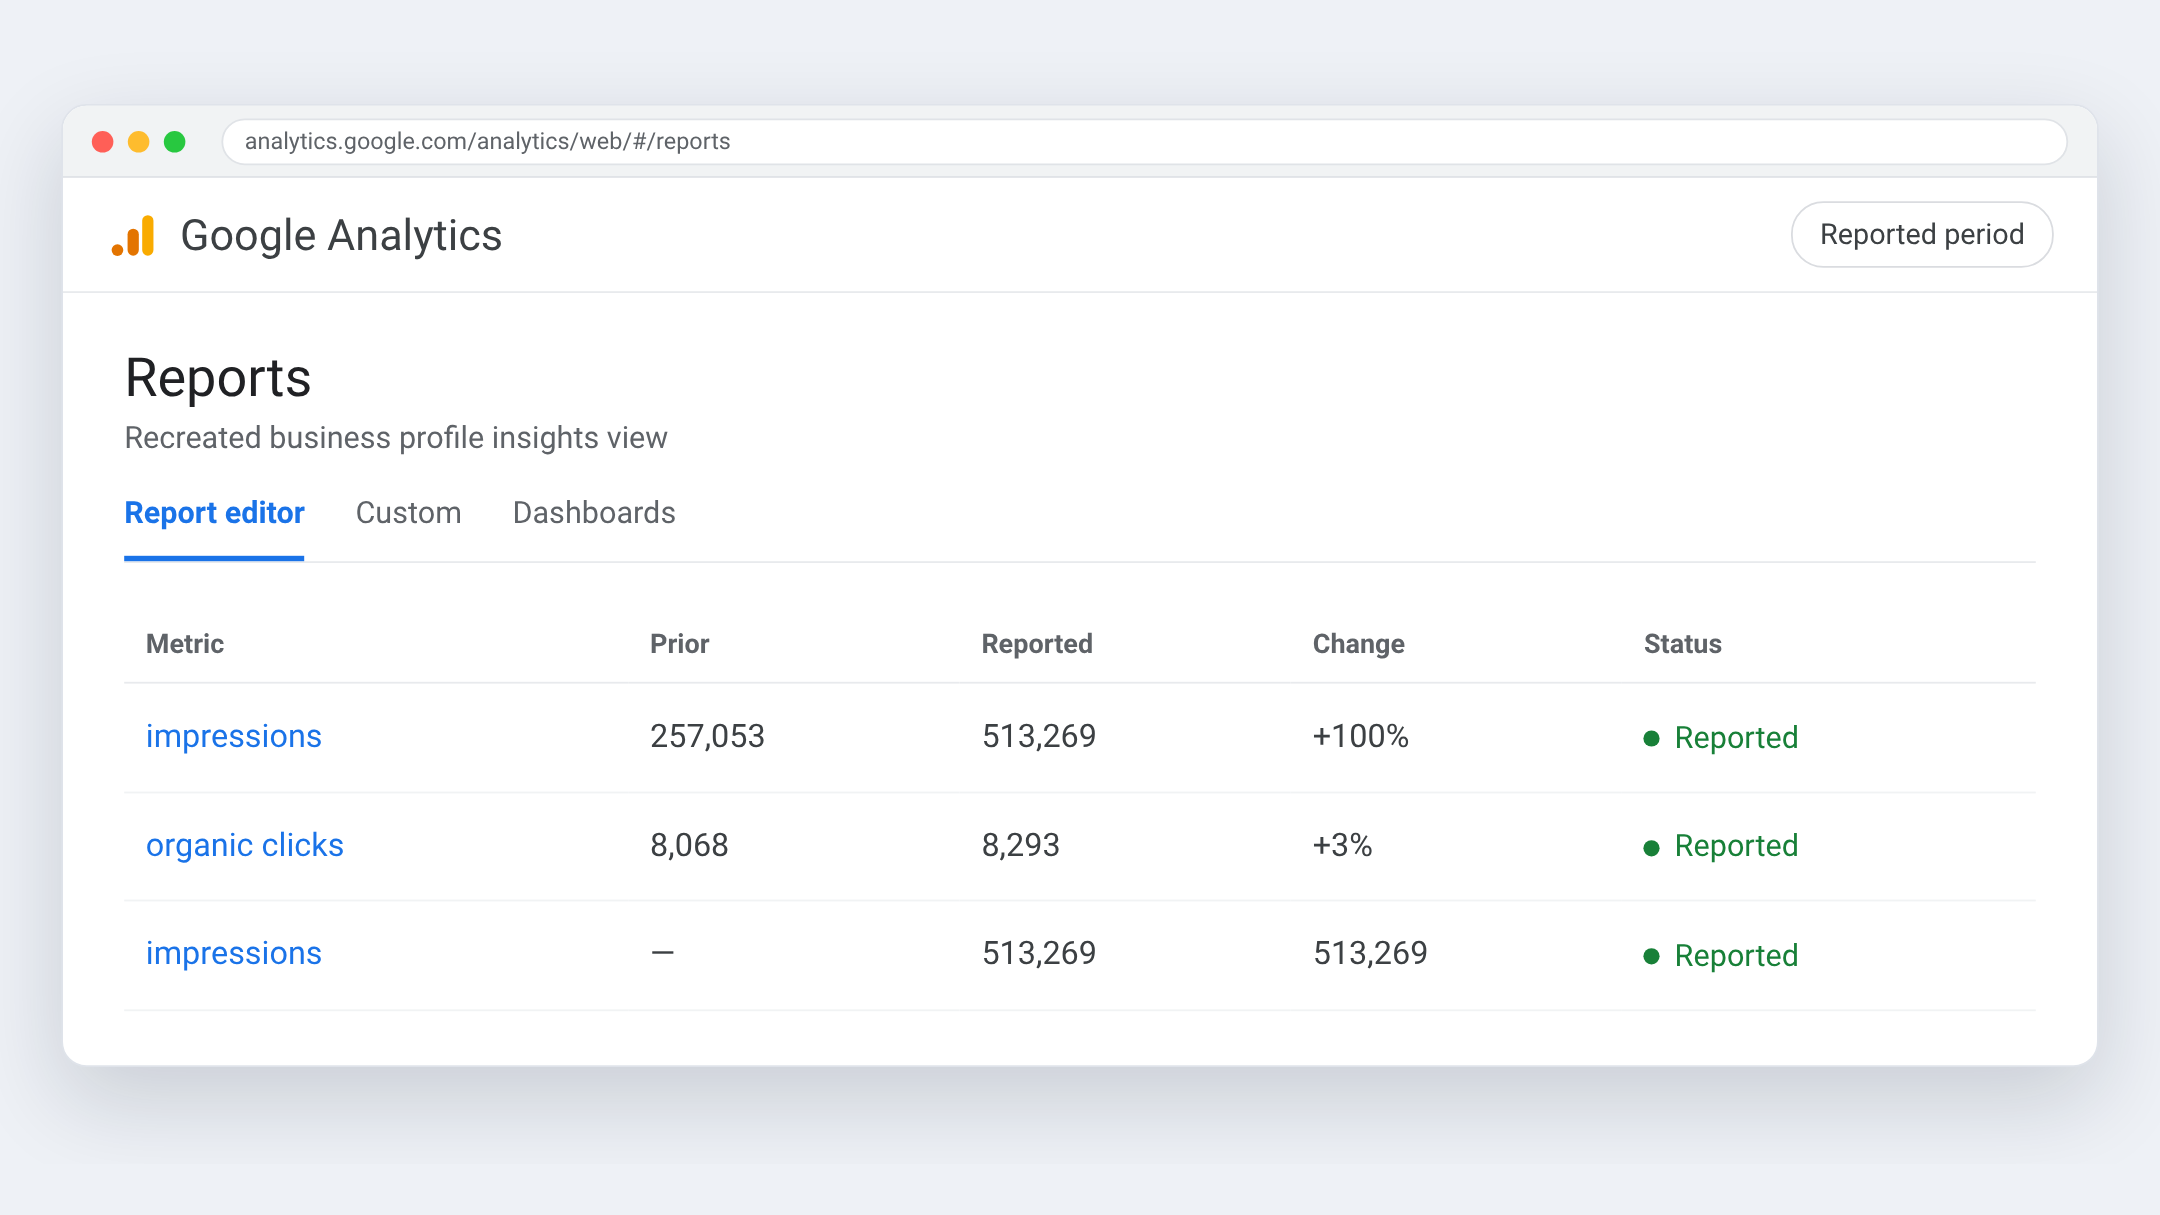Open impressions metric with dash prior value

click(234, 954)
